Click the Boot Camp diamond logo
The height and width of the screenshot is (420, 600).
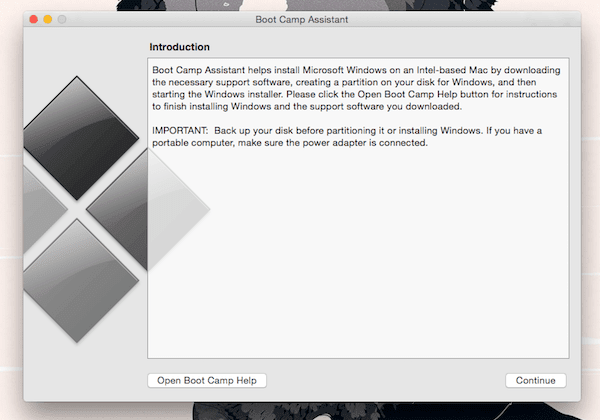click(x=116, y=209)
